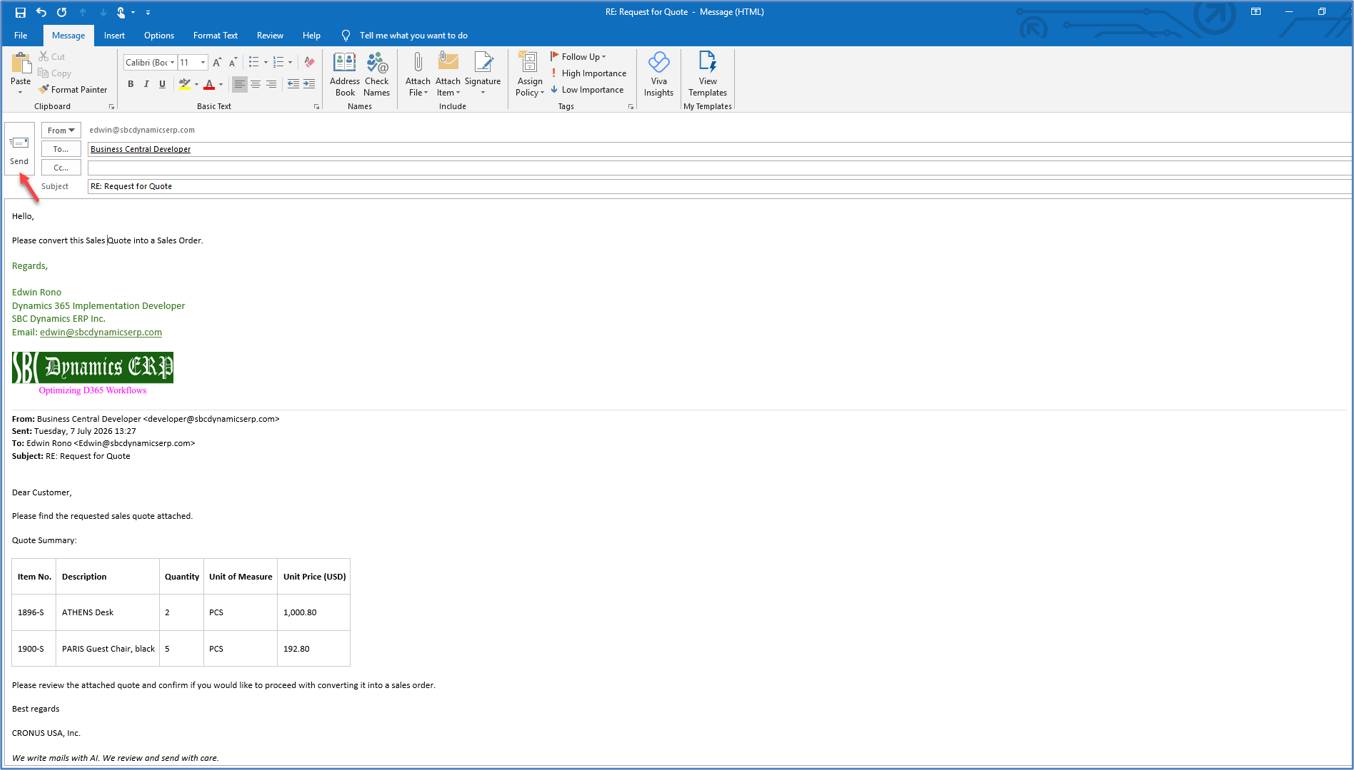Image resolution: width=1354 pixels, height=770 pixels.
Task: Open the Follow Up flag dropdown
Action: [x=578, y=57]
